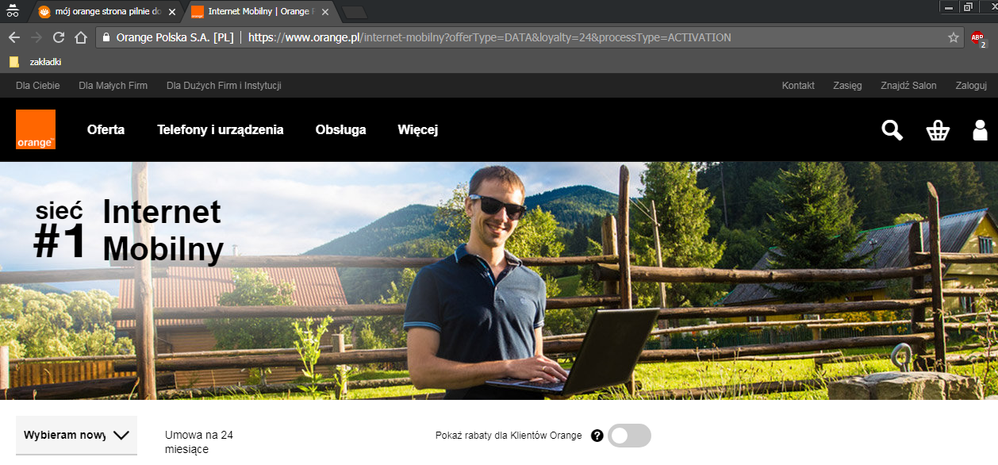Bookmark page with star icon
The height and width of the screenshot is (465, 998).
click(x=953, y=37)
